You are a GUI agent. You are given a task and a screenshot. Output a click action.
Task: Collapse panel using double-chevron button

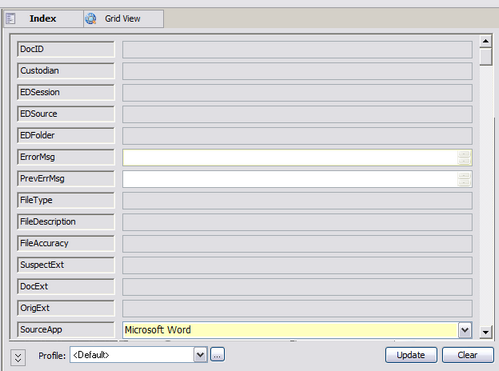tap(18, 358)
